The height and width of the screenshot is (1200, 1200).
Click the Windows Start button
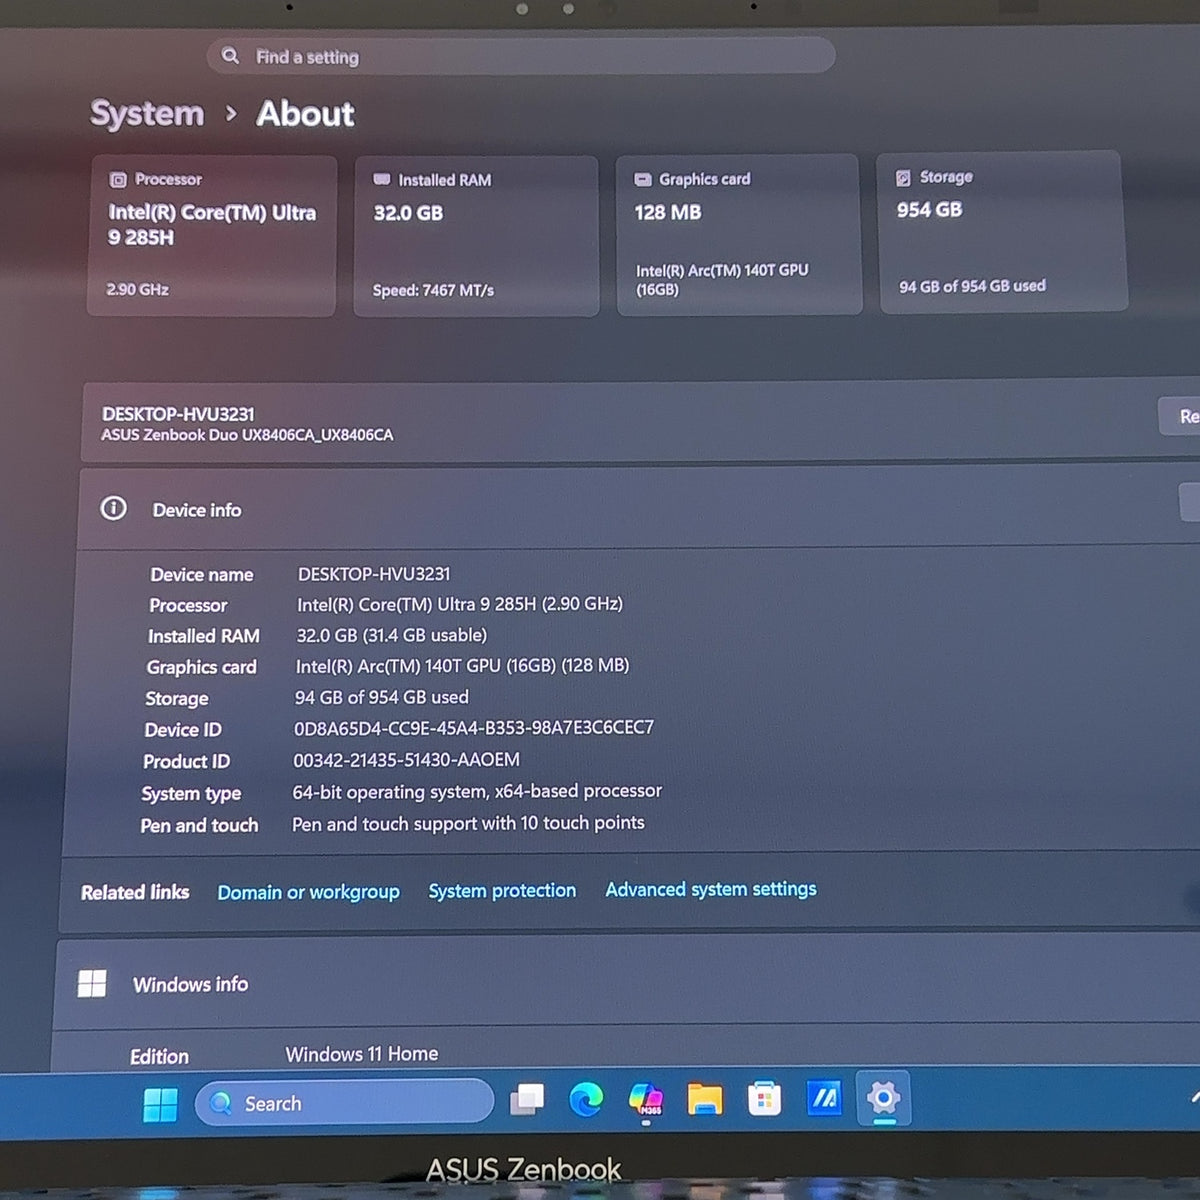click(x=160, y=1104)
